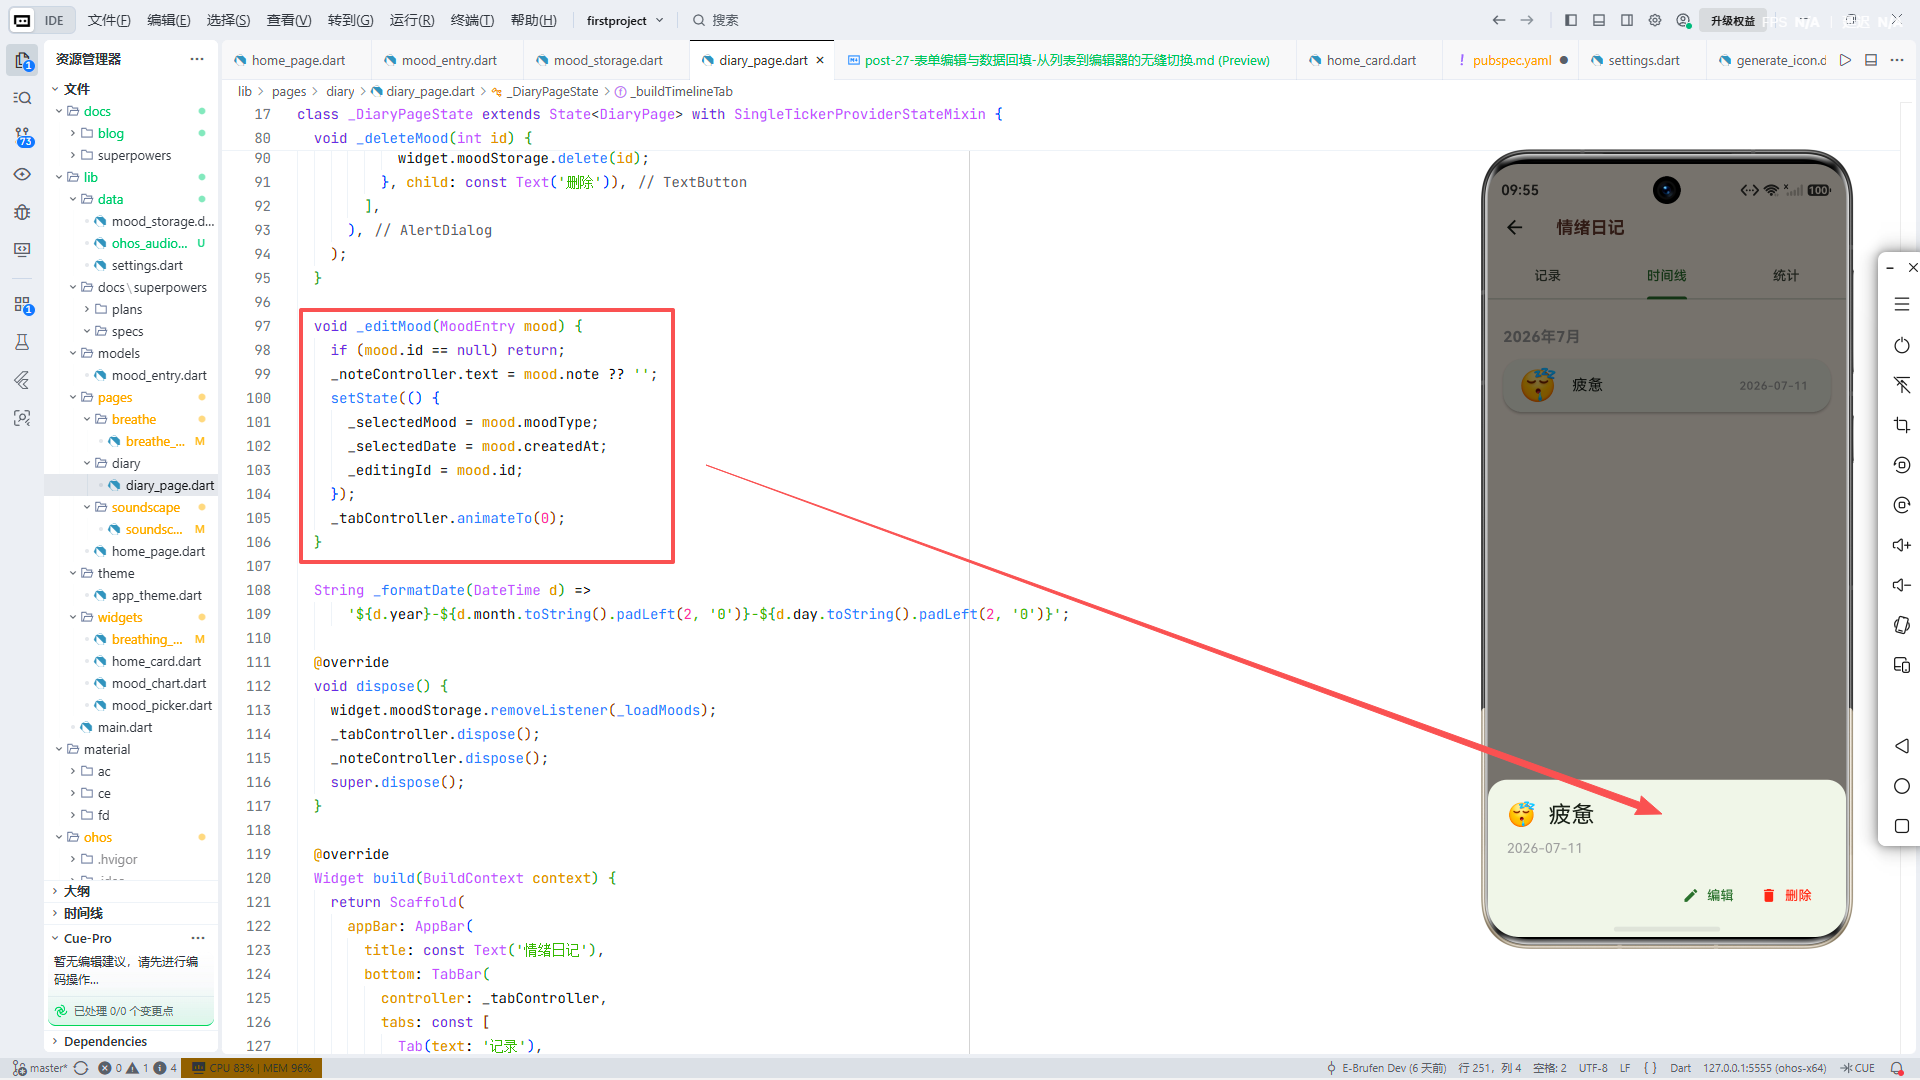This screenshot has width=1920, height=1080.
Task: Open Source Control icon with badge 73
Action: [x=22, y=137]
